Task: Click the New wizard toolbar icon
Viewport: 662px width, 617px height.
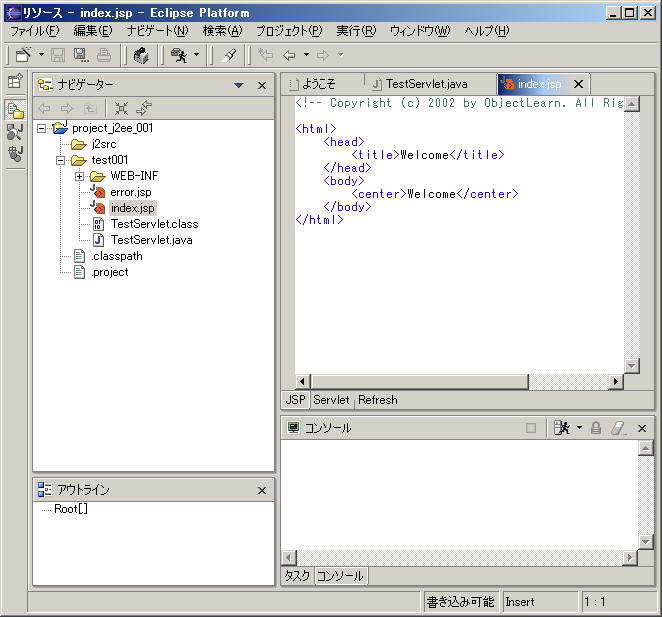Action: click(x=24, y=55)
